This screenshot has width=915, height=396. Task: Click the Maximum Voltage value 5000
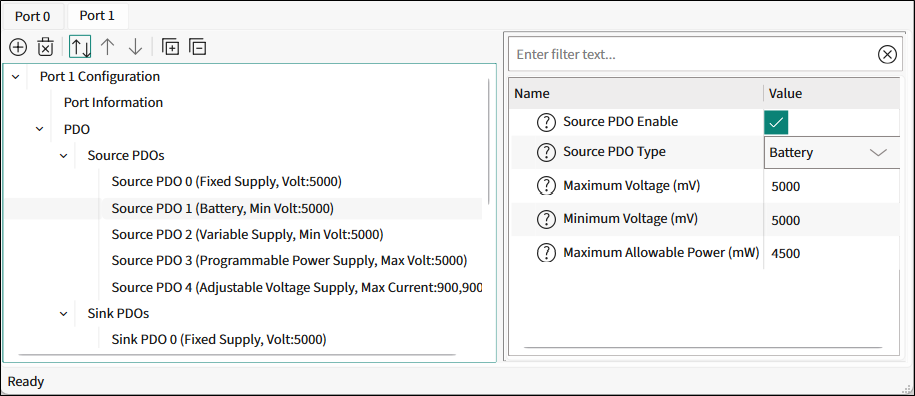[785, 187]
